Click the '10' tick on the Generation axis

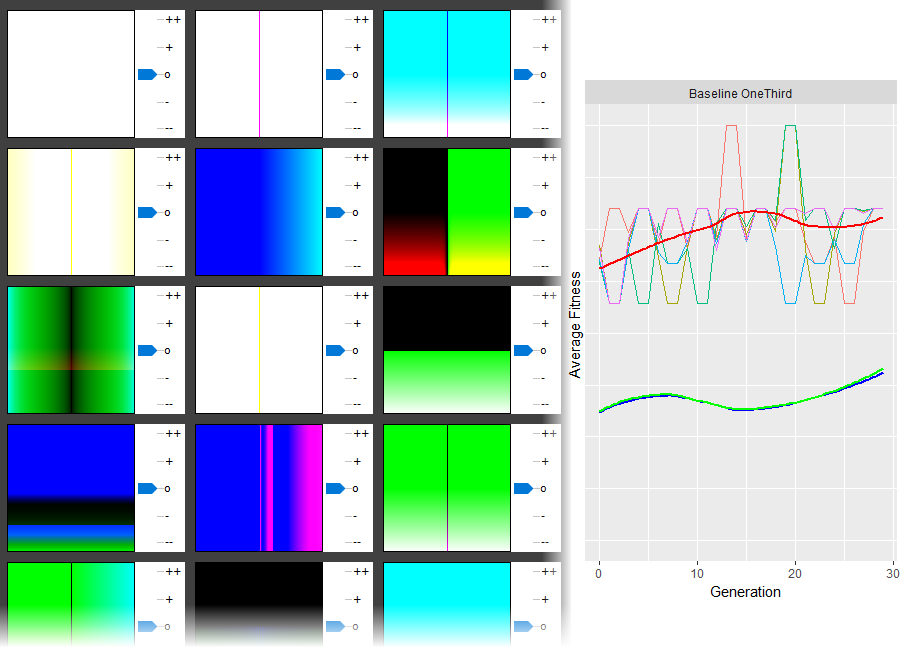697,574
